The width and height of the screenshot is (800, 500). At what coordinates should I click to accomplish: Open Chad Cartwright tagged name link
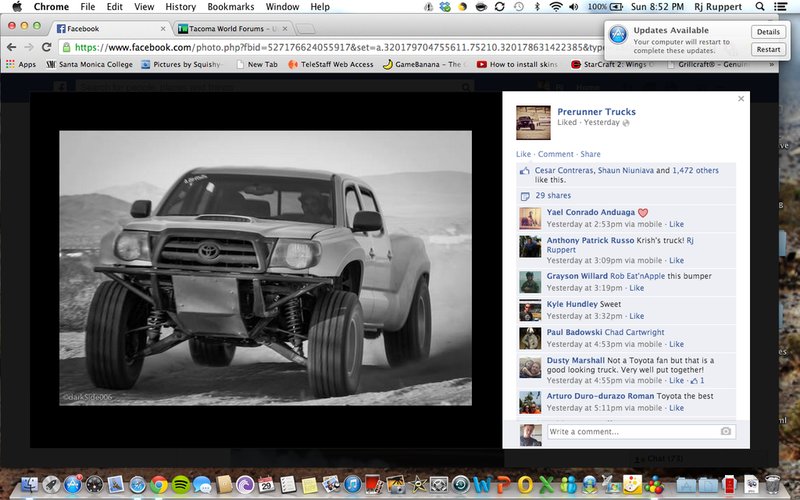click(634, 332)
